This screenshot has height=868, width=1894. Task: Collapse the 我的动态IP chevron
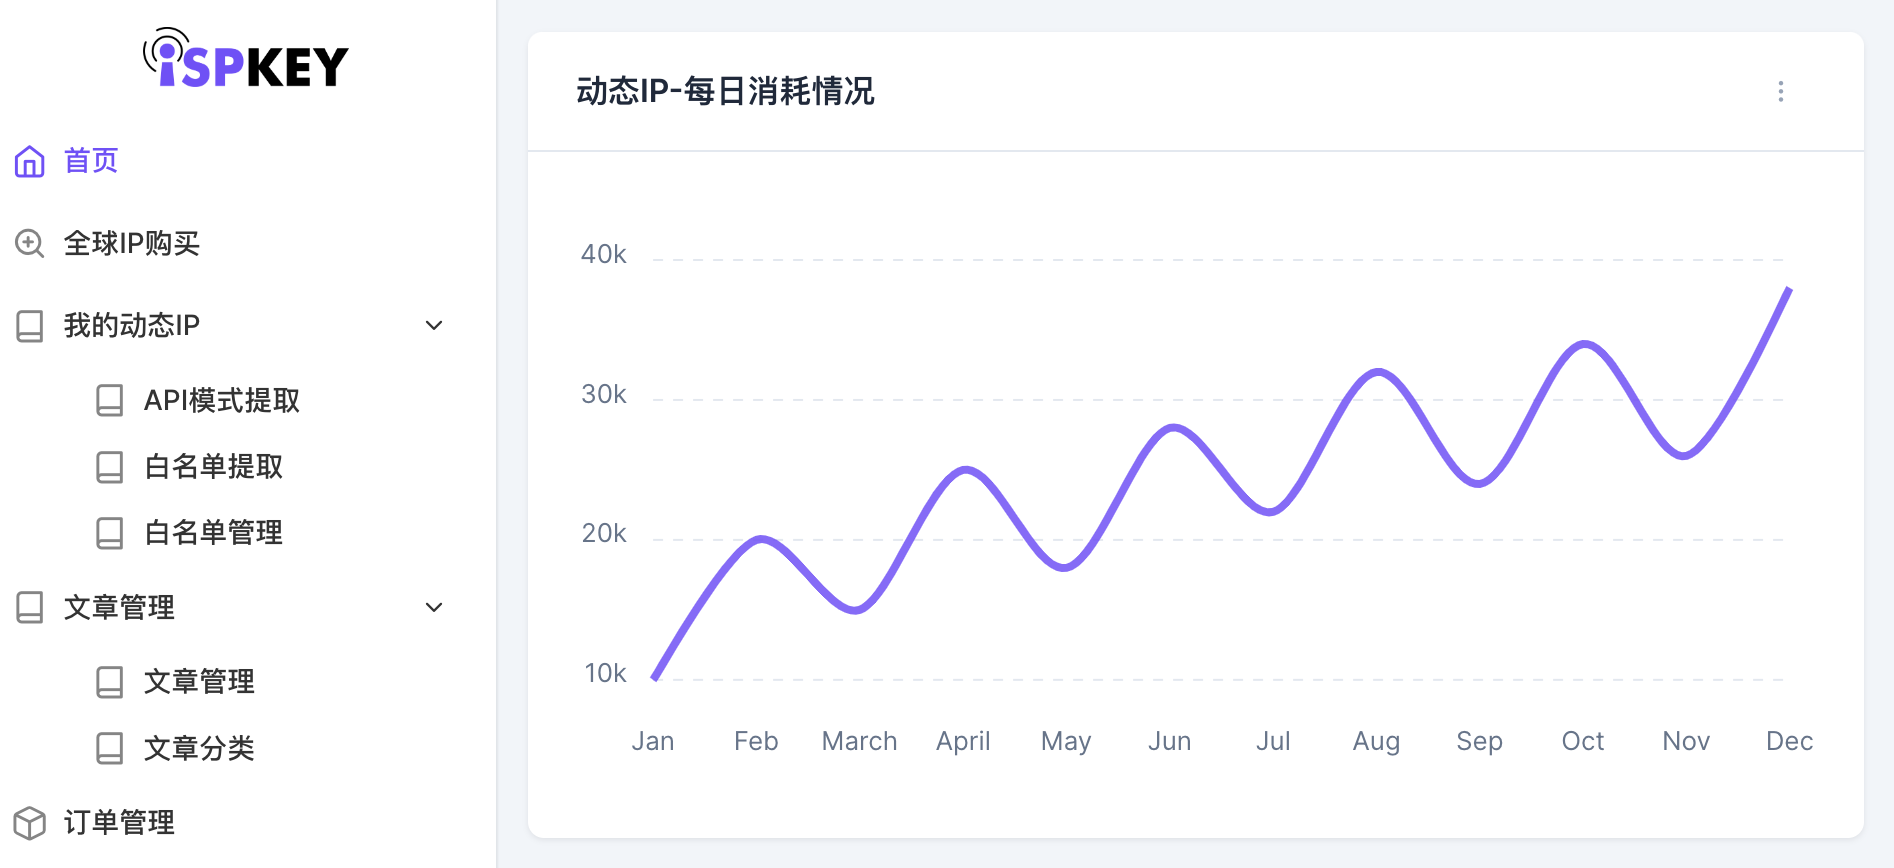(x=434, y=325)
